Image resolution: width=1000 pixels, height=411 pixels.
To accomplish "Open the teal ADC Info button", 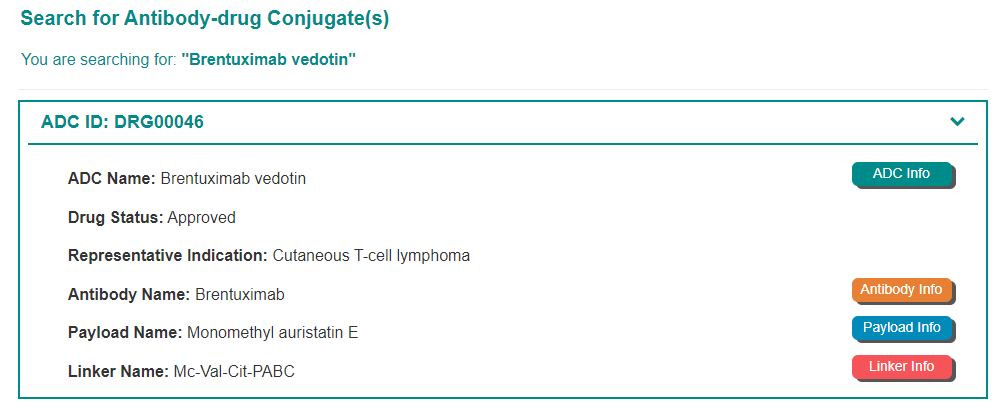I will [x=902, y=174].
